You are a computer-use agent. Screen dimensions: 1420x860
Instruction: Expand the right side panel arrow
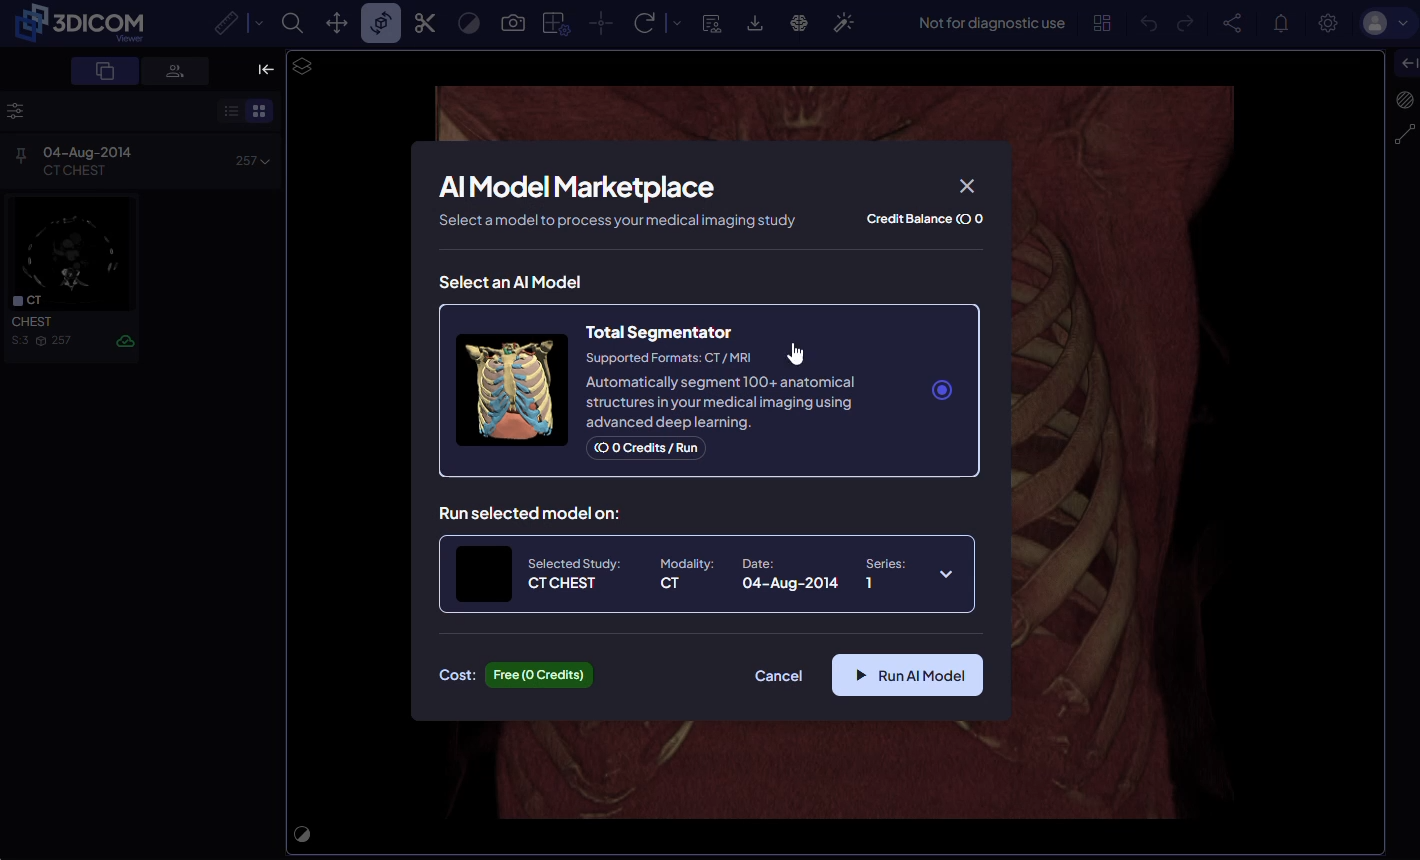click(x=1409, y=64)
